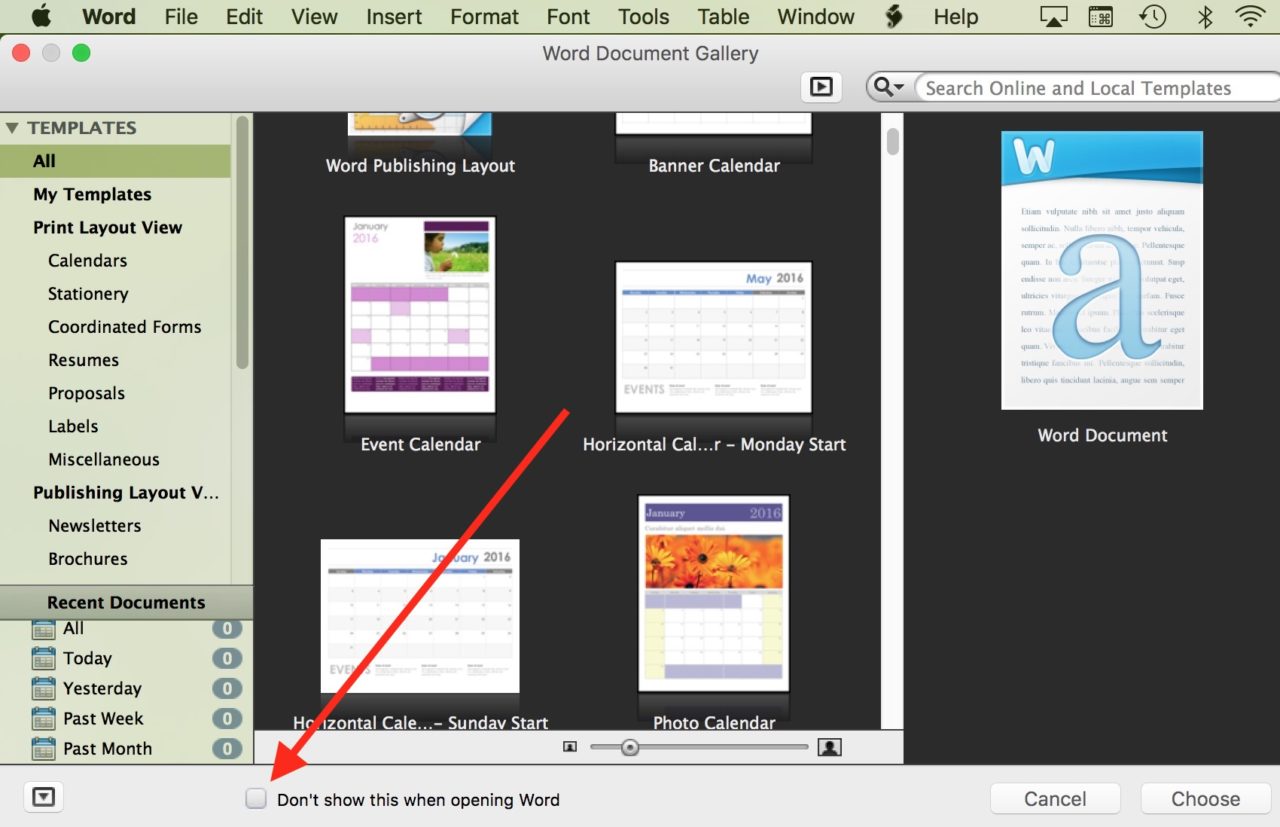Image resolution: width=1280 pixels, height=827 pixels.
Task: Click the calendar icon beside Yesterday
Action: coord(43,688)
